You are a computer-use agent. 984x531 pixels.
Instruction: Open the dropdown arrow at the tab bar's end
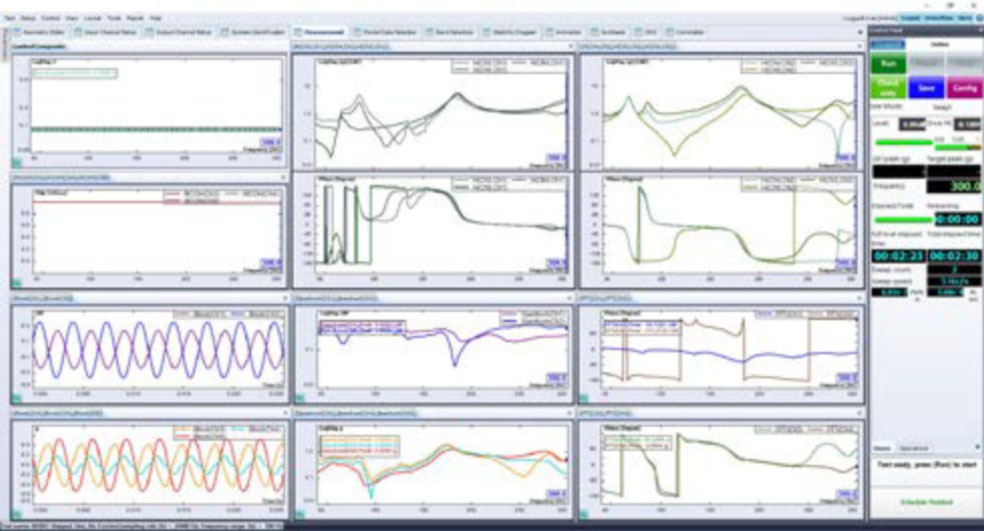point(860,32)
